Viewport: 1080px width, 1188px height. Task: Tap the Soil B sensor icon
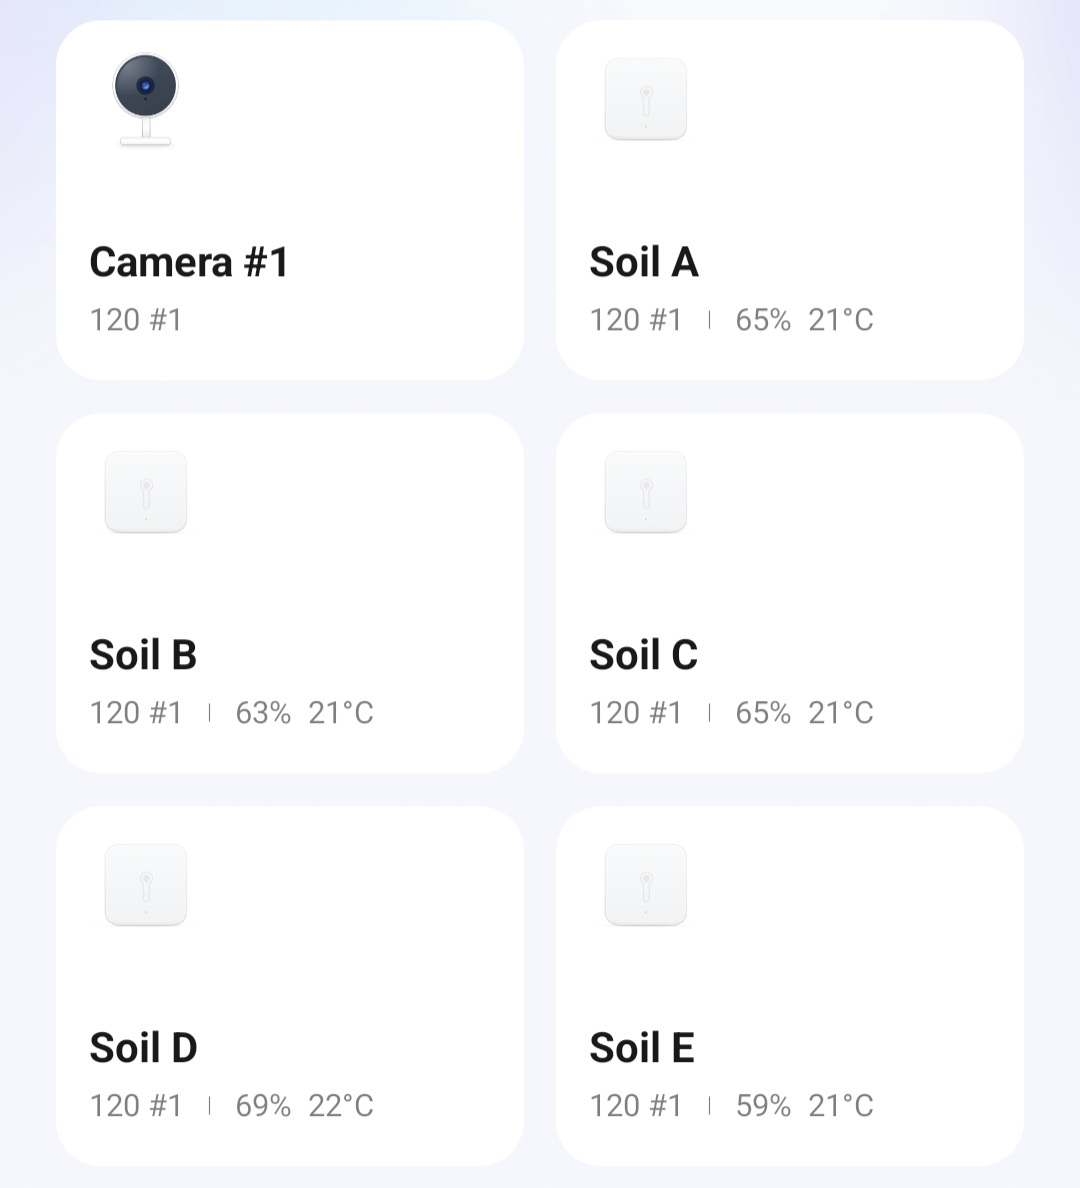pos(146,492)
